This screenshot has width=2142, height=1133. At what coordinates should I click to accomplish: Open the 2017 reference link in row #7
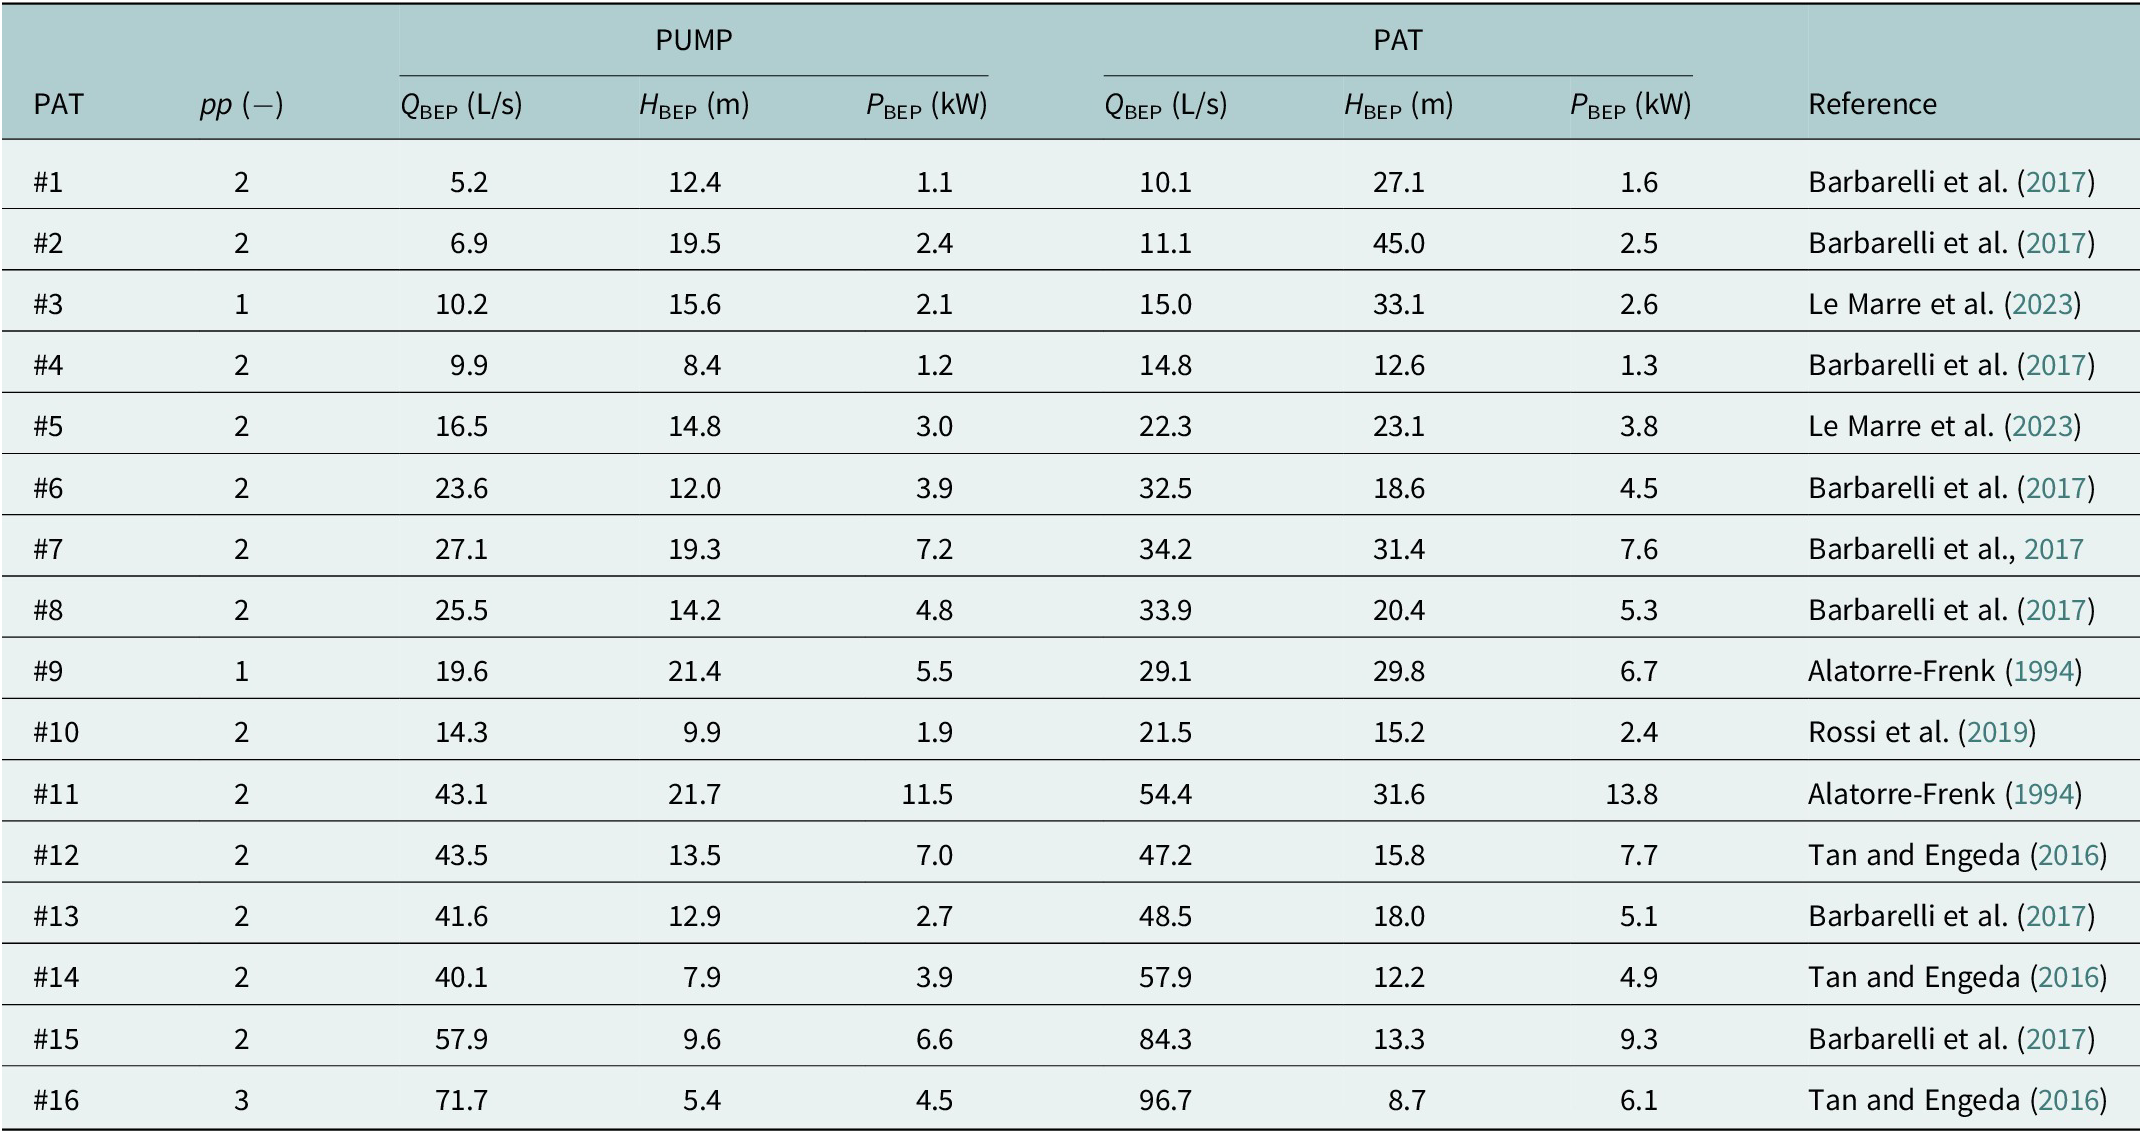[x=2053, y=549]
